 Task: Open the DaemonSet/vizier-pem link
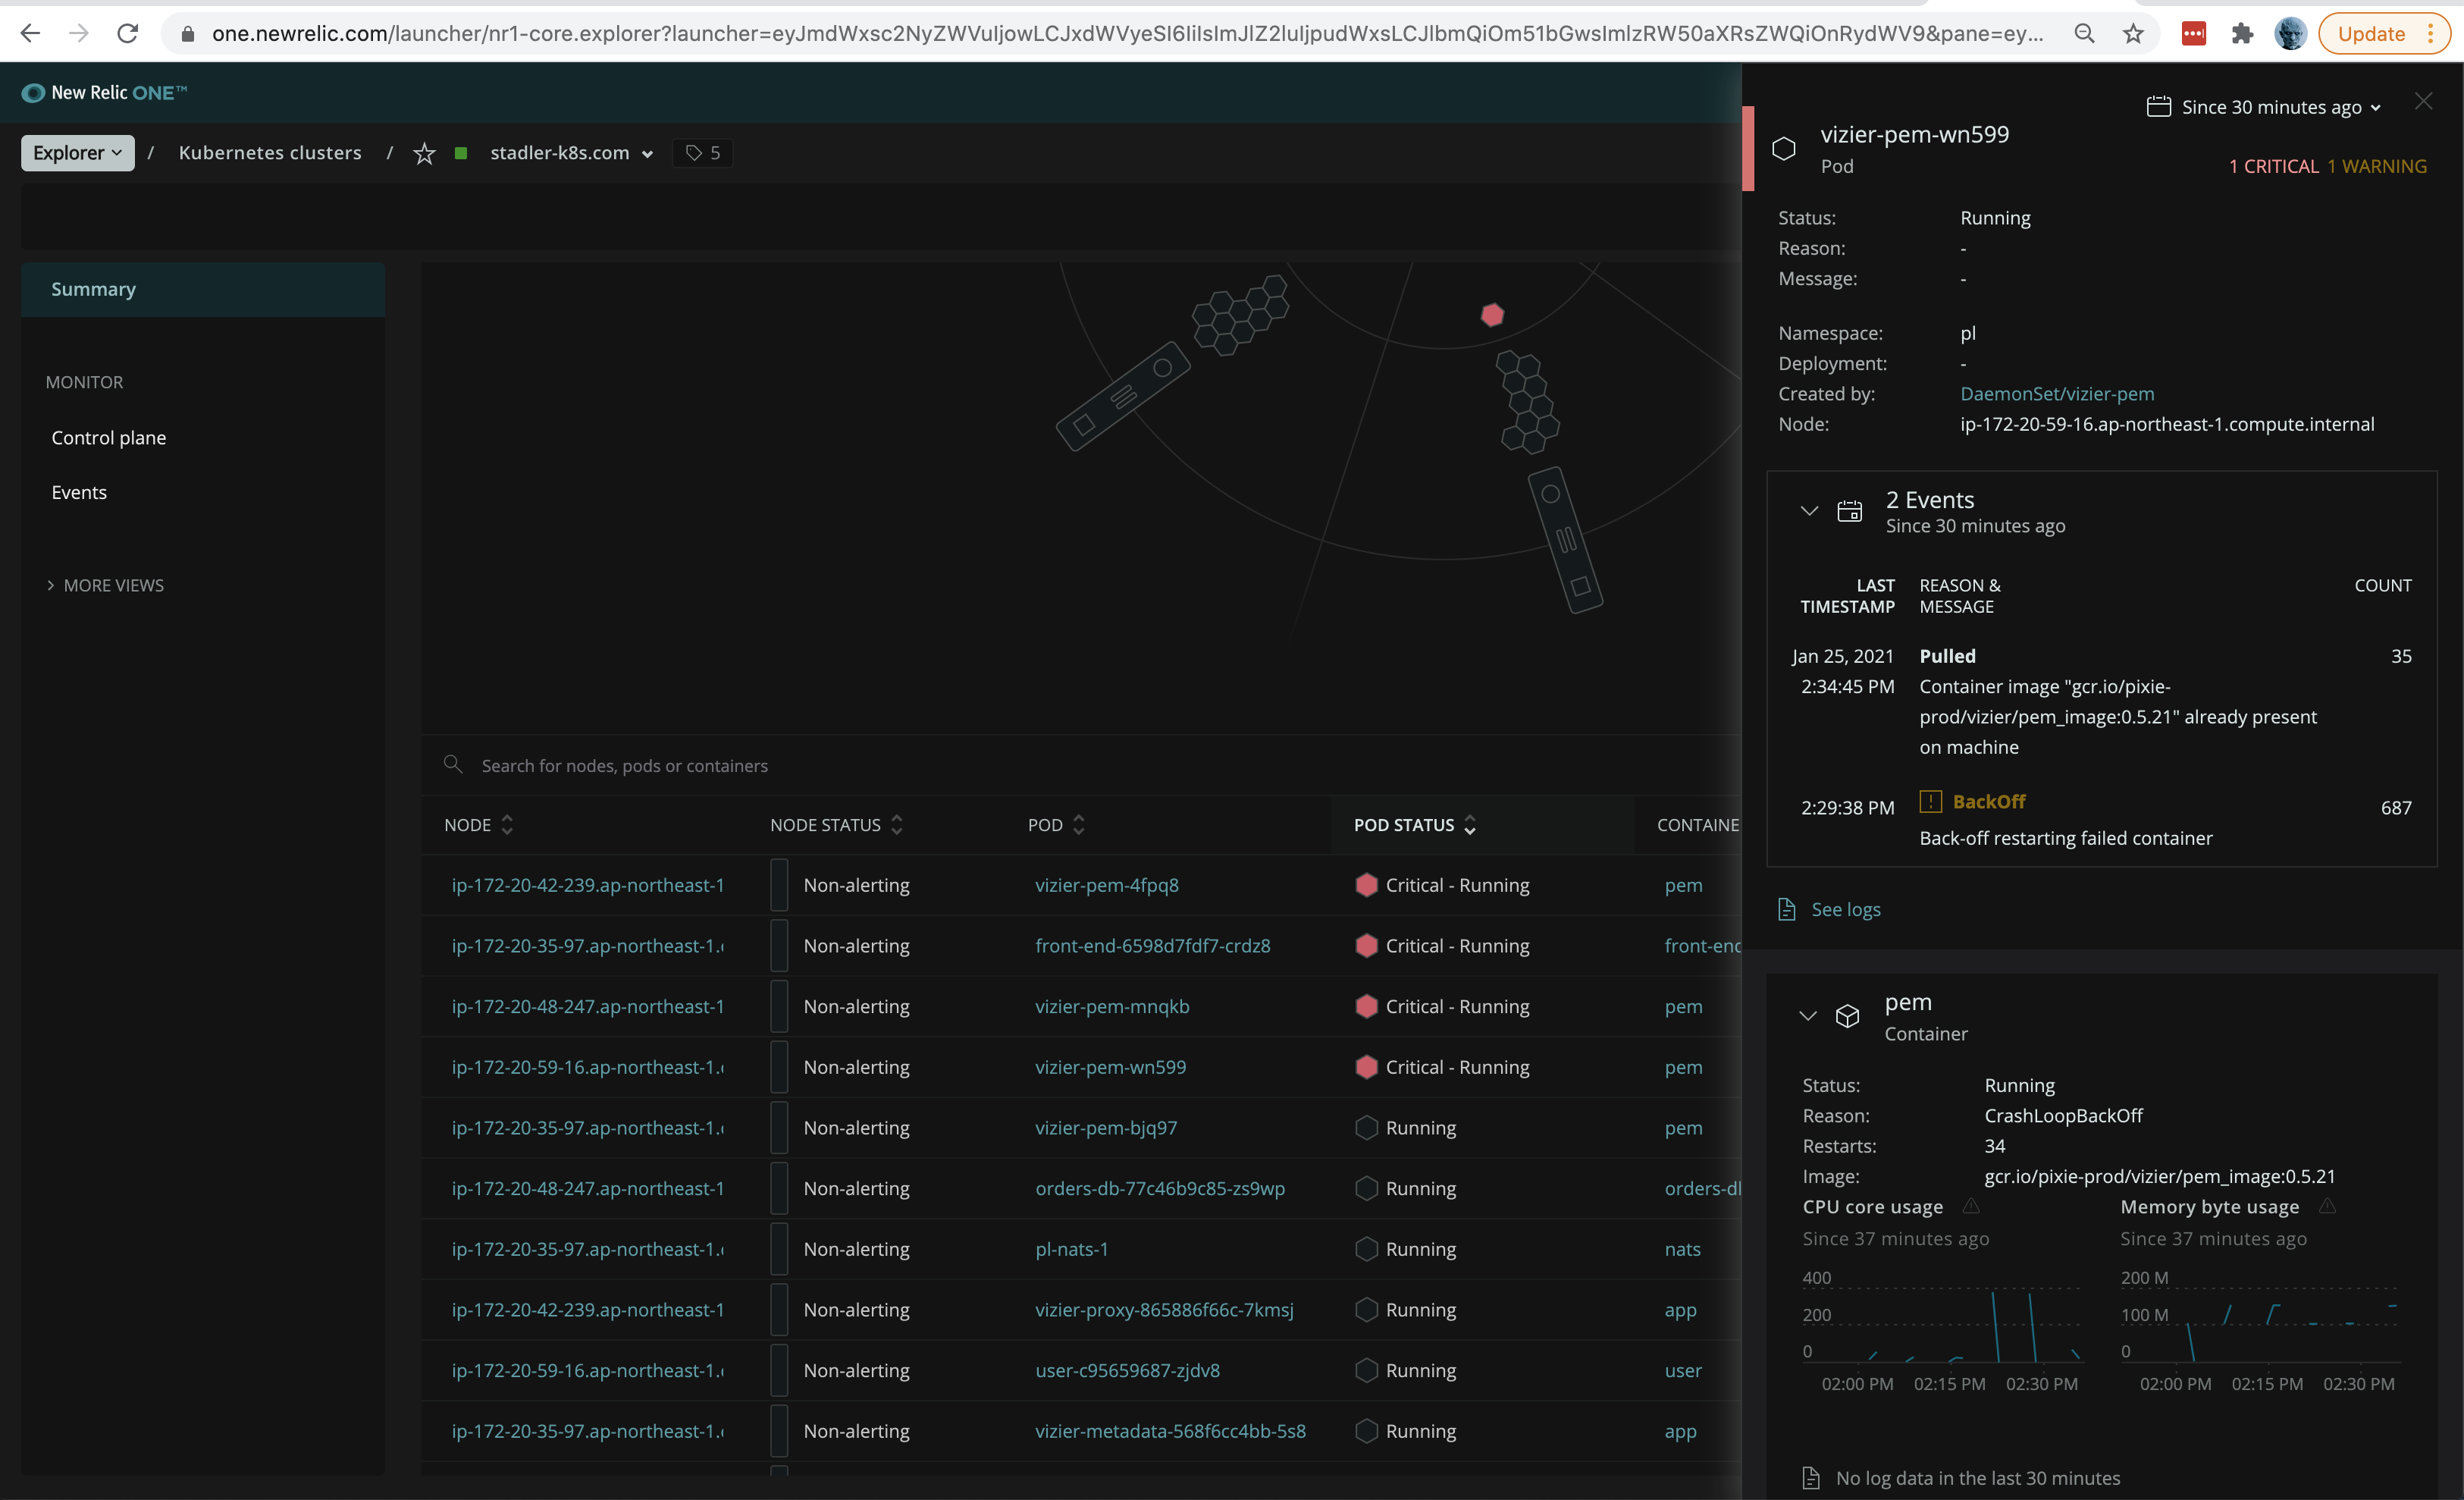[2056, 393]
